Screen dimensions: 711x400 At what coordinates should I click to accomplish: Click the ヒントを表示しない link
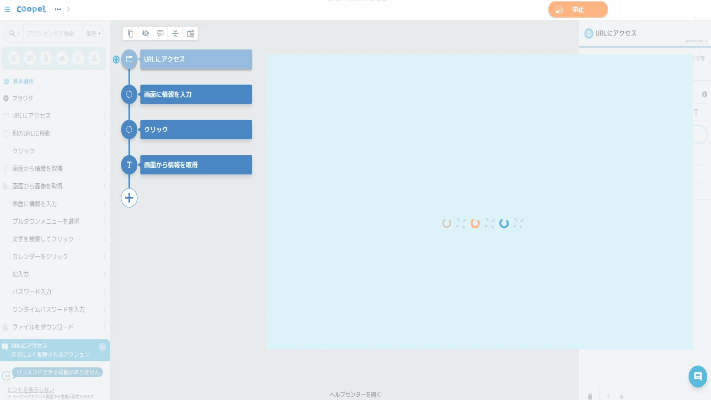[x=31, y=390]
